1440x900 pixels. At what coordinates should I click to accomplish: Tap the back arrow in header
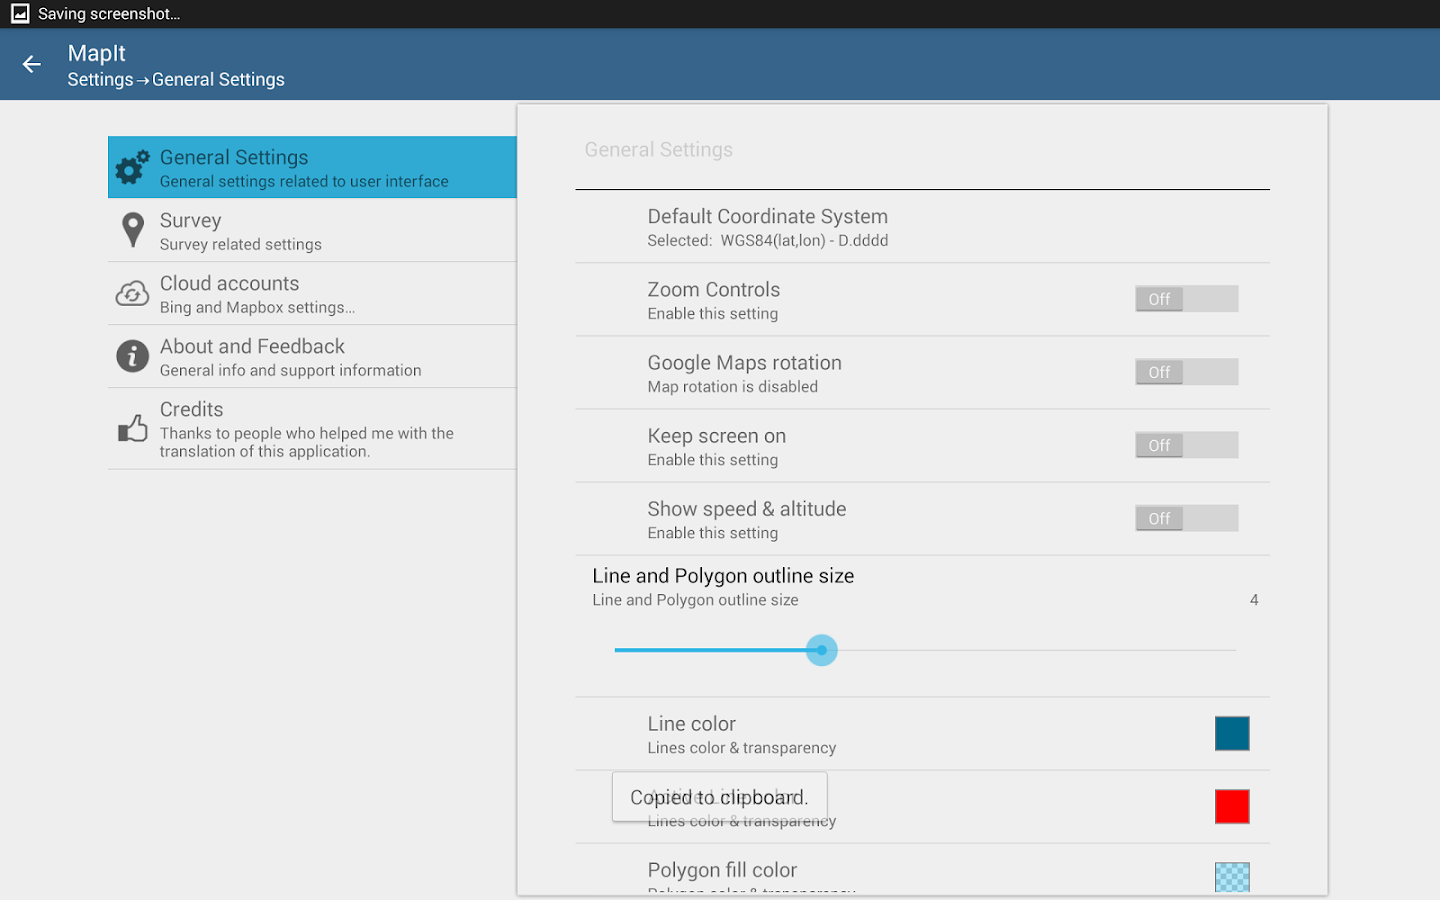click(x=32, y=65)
